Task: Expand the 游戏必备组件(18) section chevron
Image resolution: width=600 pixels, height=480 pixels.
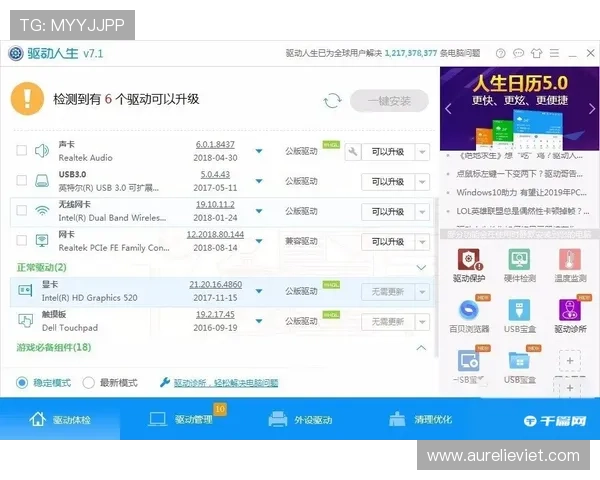Action: pos(421,348)
